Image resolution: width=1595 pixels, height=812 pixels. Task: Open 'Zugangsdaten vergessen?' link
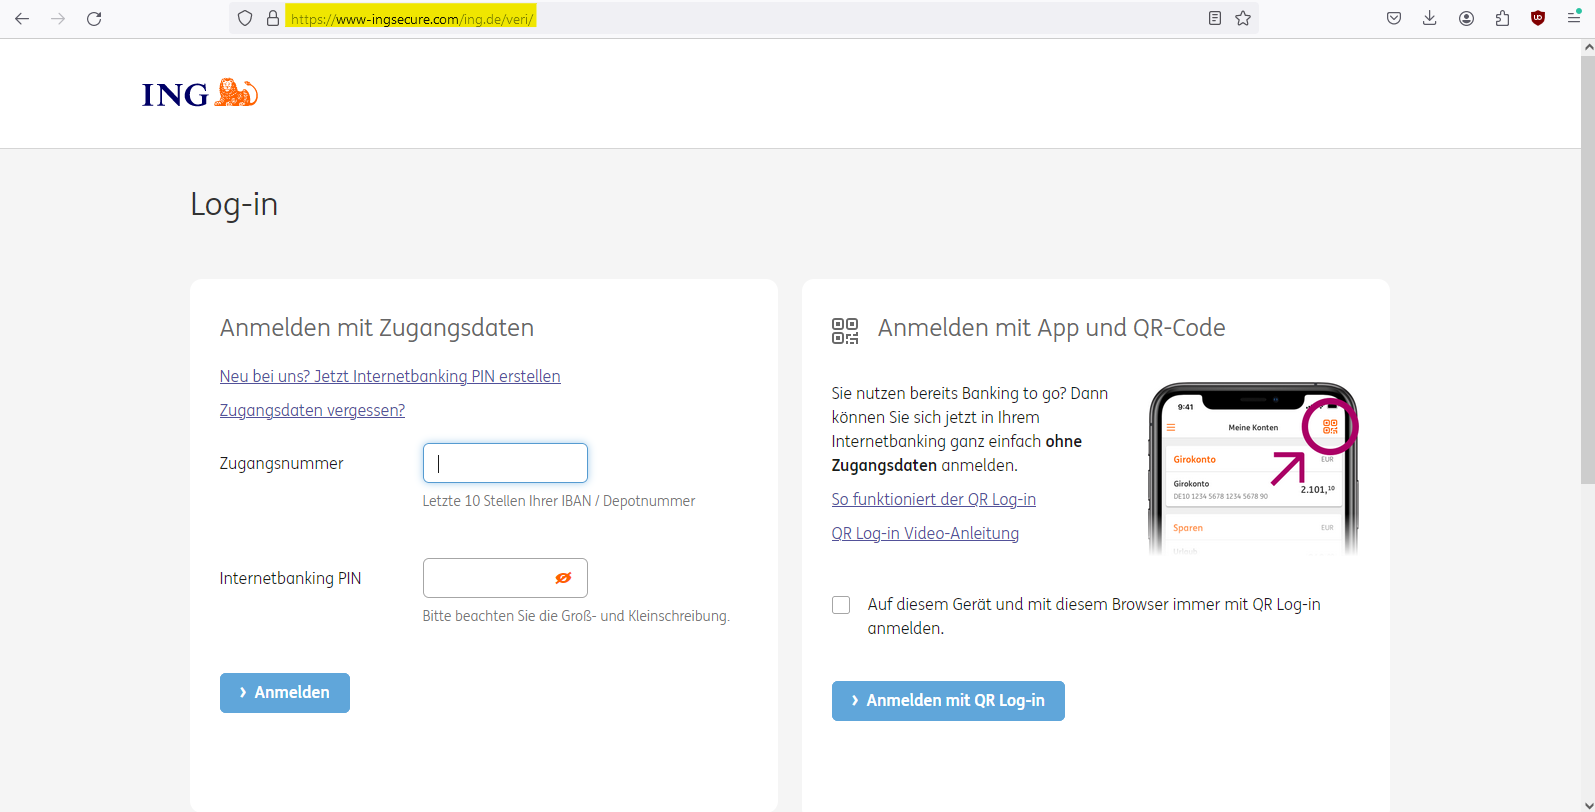click(312, 410)
